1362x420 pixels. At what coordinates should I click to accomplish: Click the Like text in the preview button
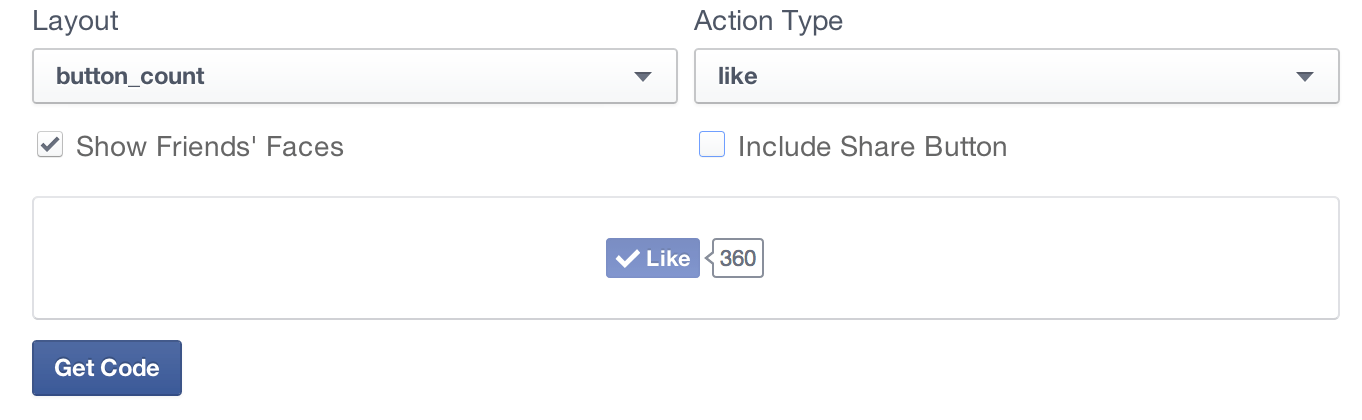point(668,259)
